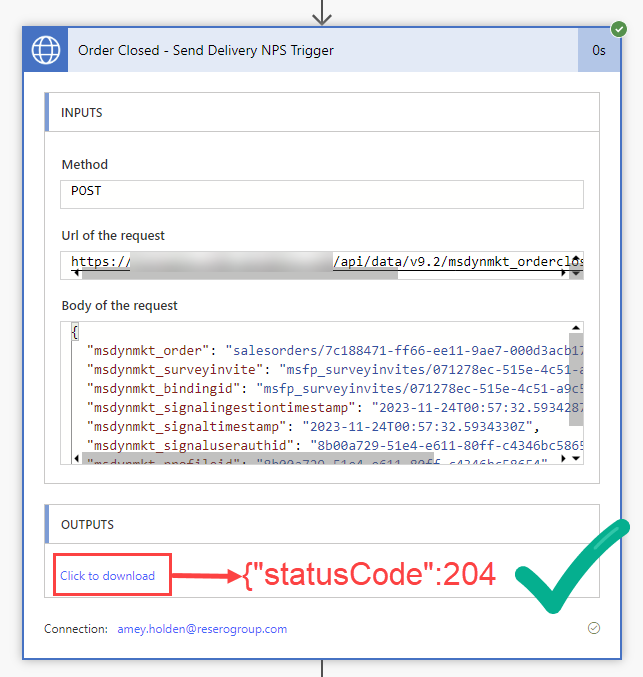Open the Click to download outputs link
Viewport: 643px width, 677px height.
click(107, 576)
